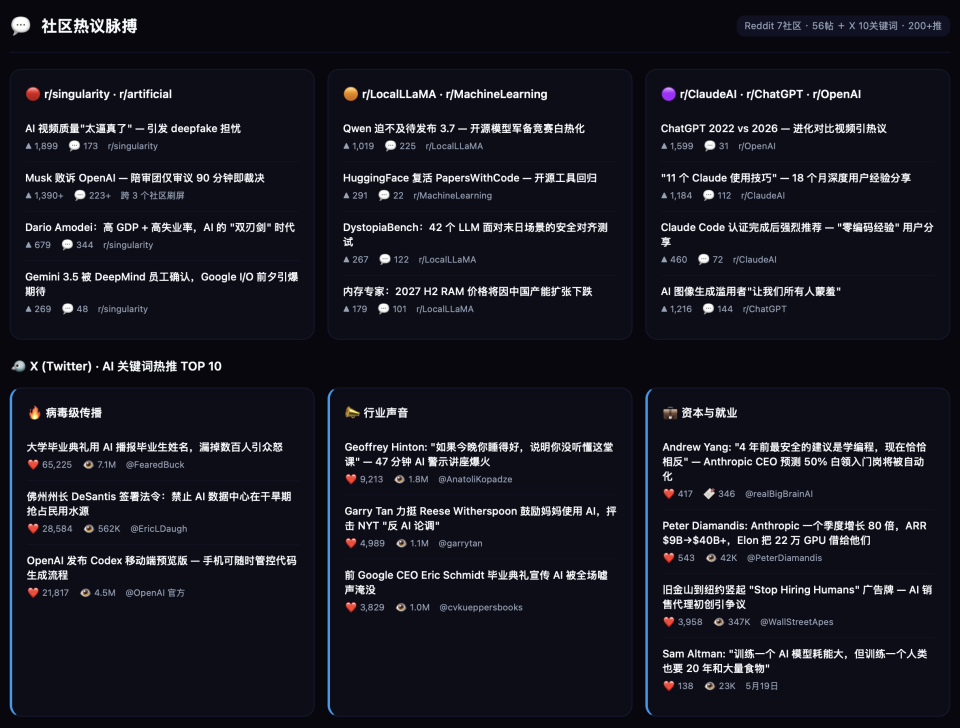Image resolution: width=960 pixels, height=728 pixels.
Task: Open the Claude Code 认证 post
Action: 797,234
